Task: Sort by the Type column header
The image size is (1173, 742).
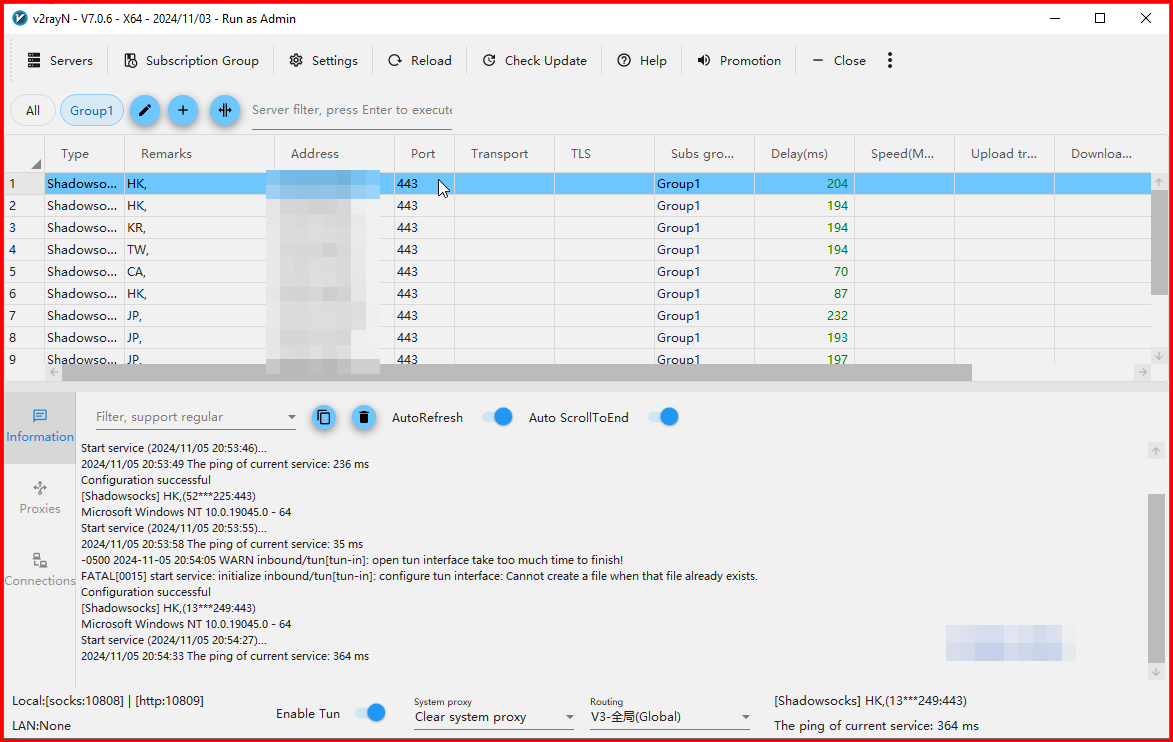Action: click(85, 153)
